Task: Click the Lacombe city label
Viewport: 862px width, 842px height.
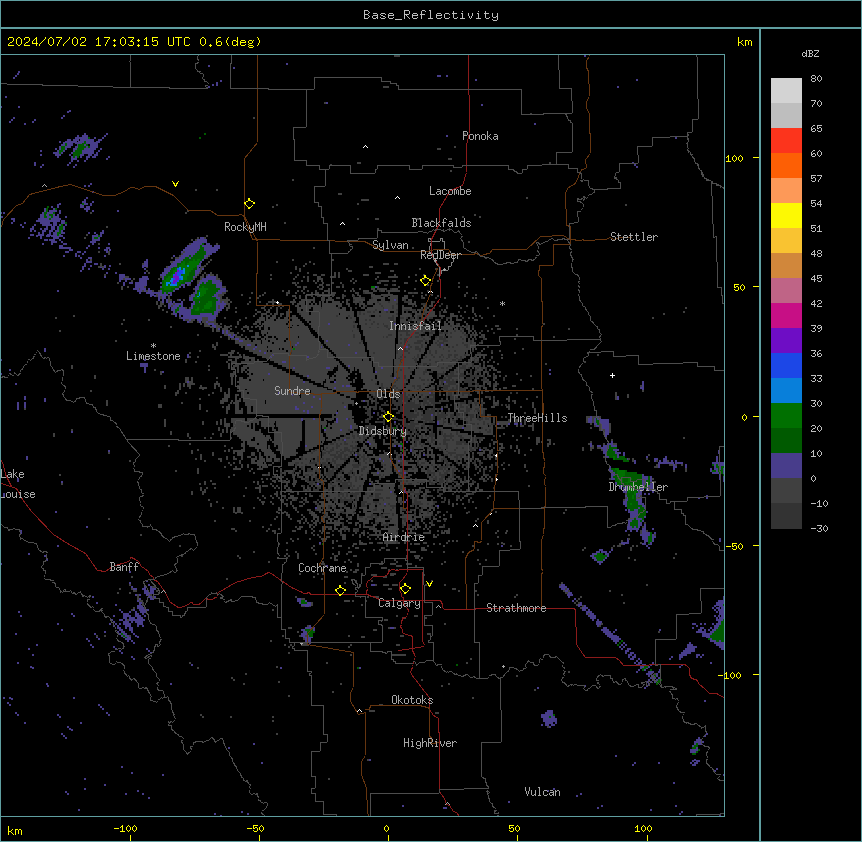Action: pyautogui.click(x=450, y=191)
